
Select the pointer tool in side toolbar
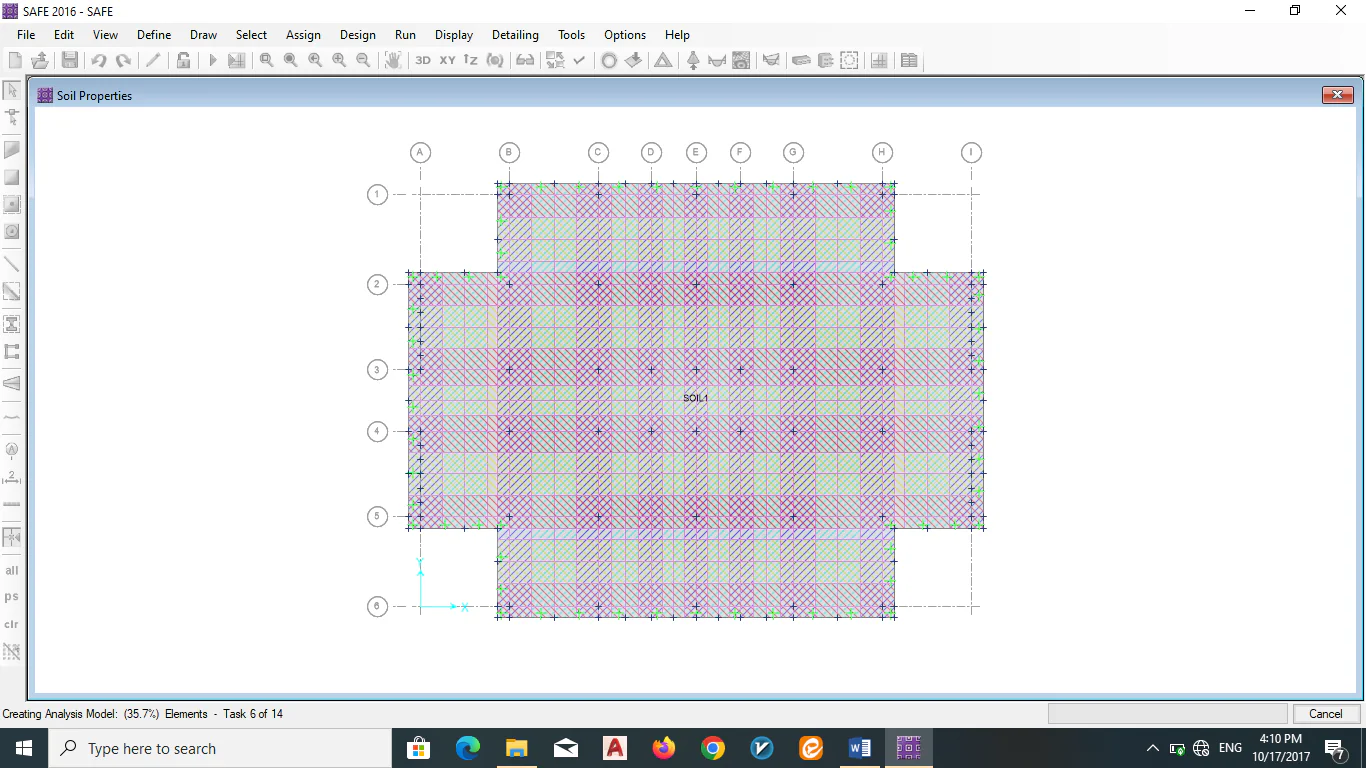12,91
